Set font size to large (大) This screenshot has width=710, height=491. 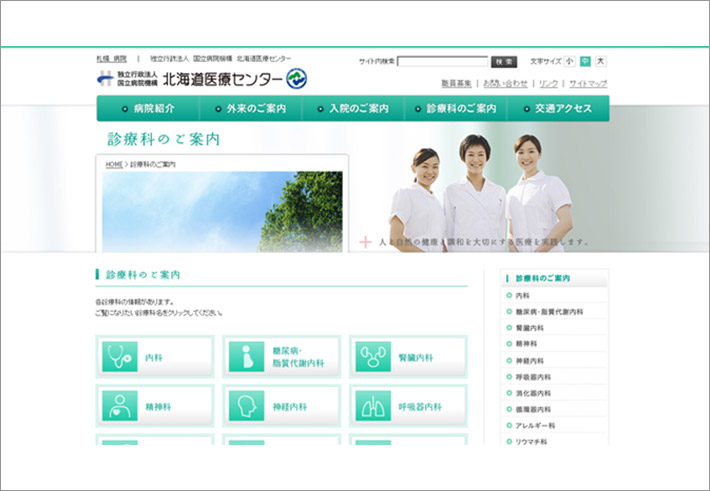click(x=600, y=61)
